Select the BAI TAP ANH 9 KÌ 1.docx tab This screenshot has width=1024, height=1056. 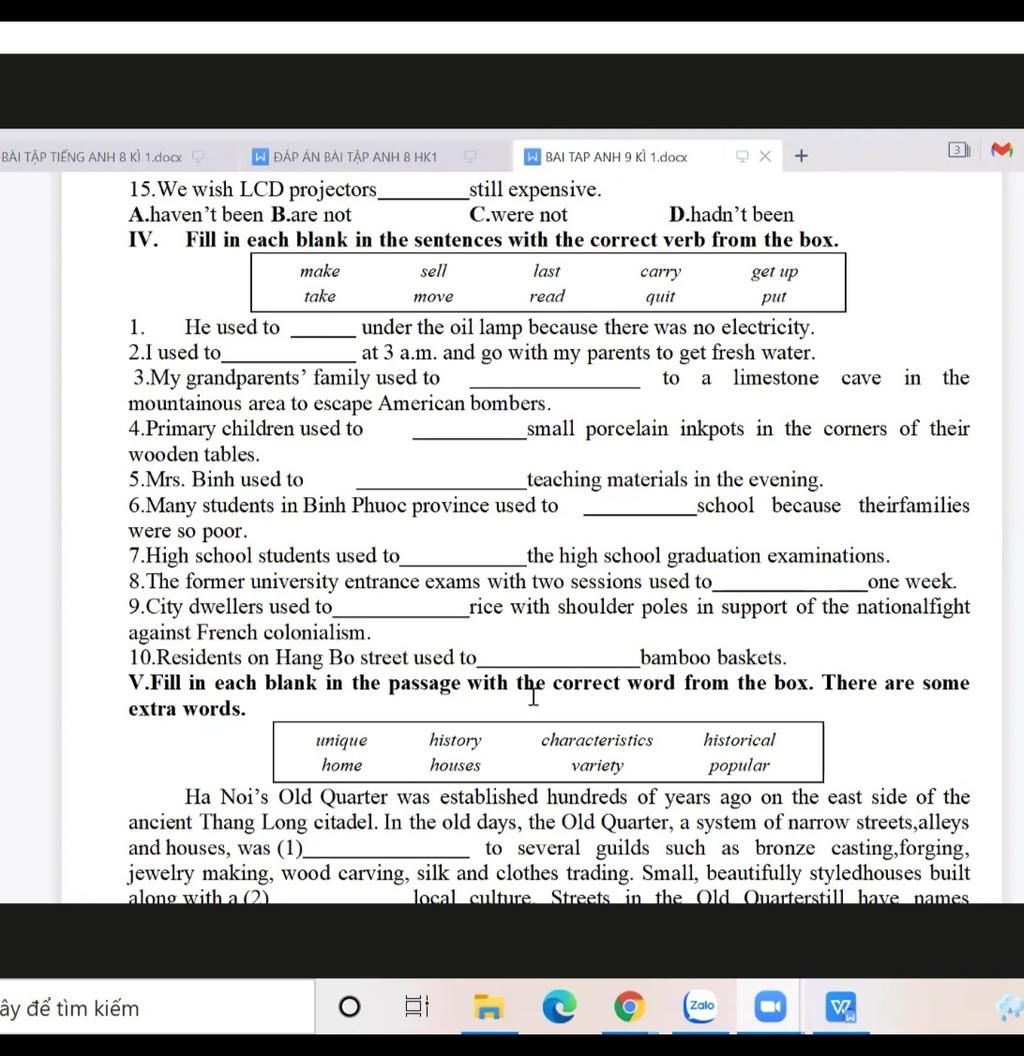[x=615, y=157]
